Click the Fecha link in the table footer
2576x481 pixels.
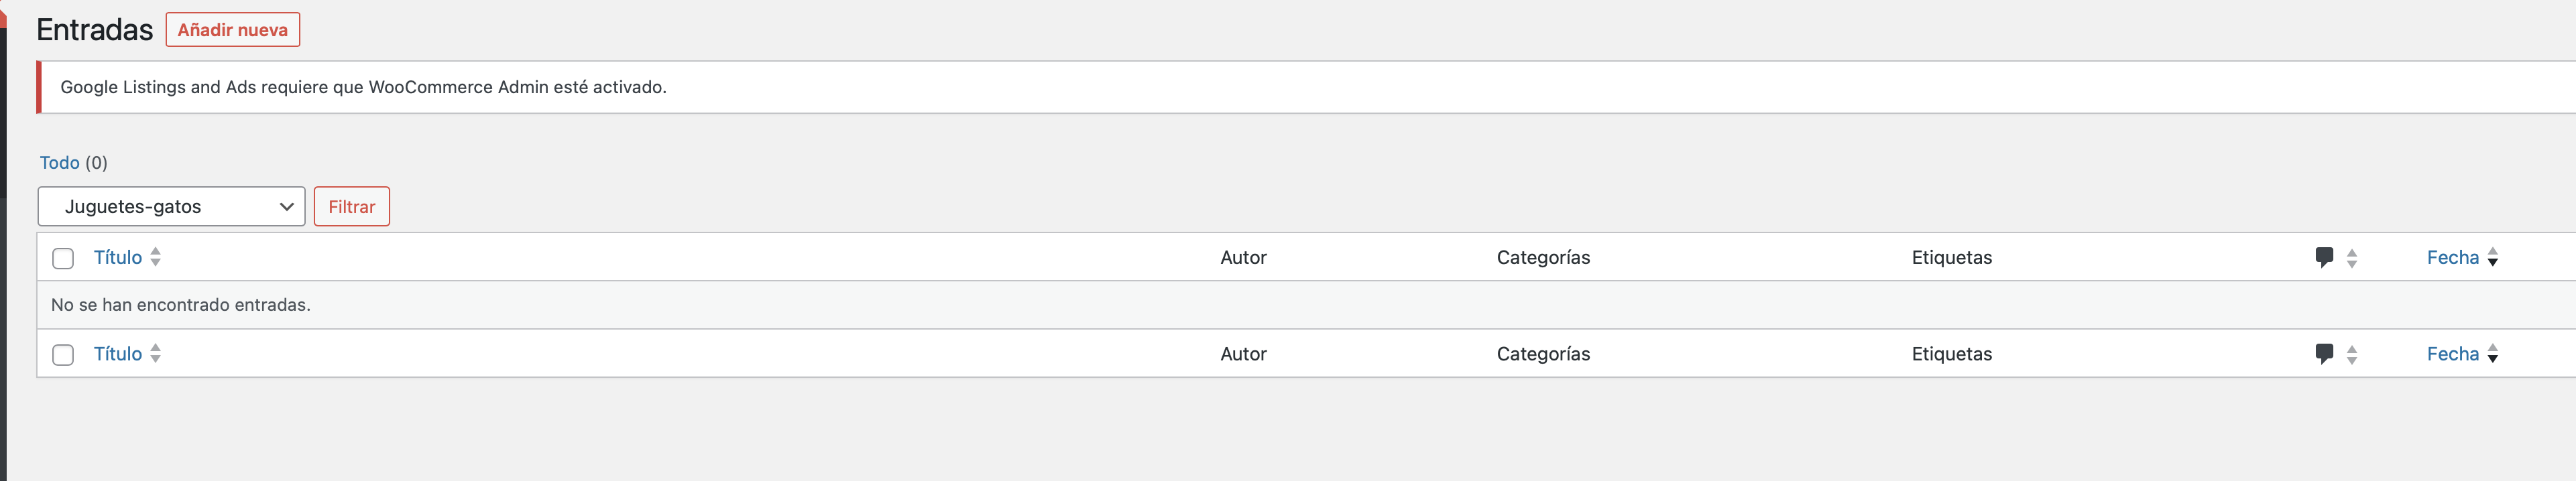2452,353
